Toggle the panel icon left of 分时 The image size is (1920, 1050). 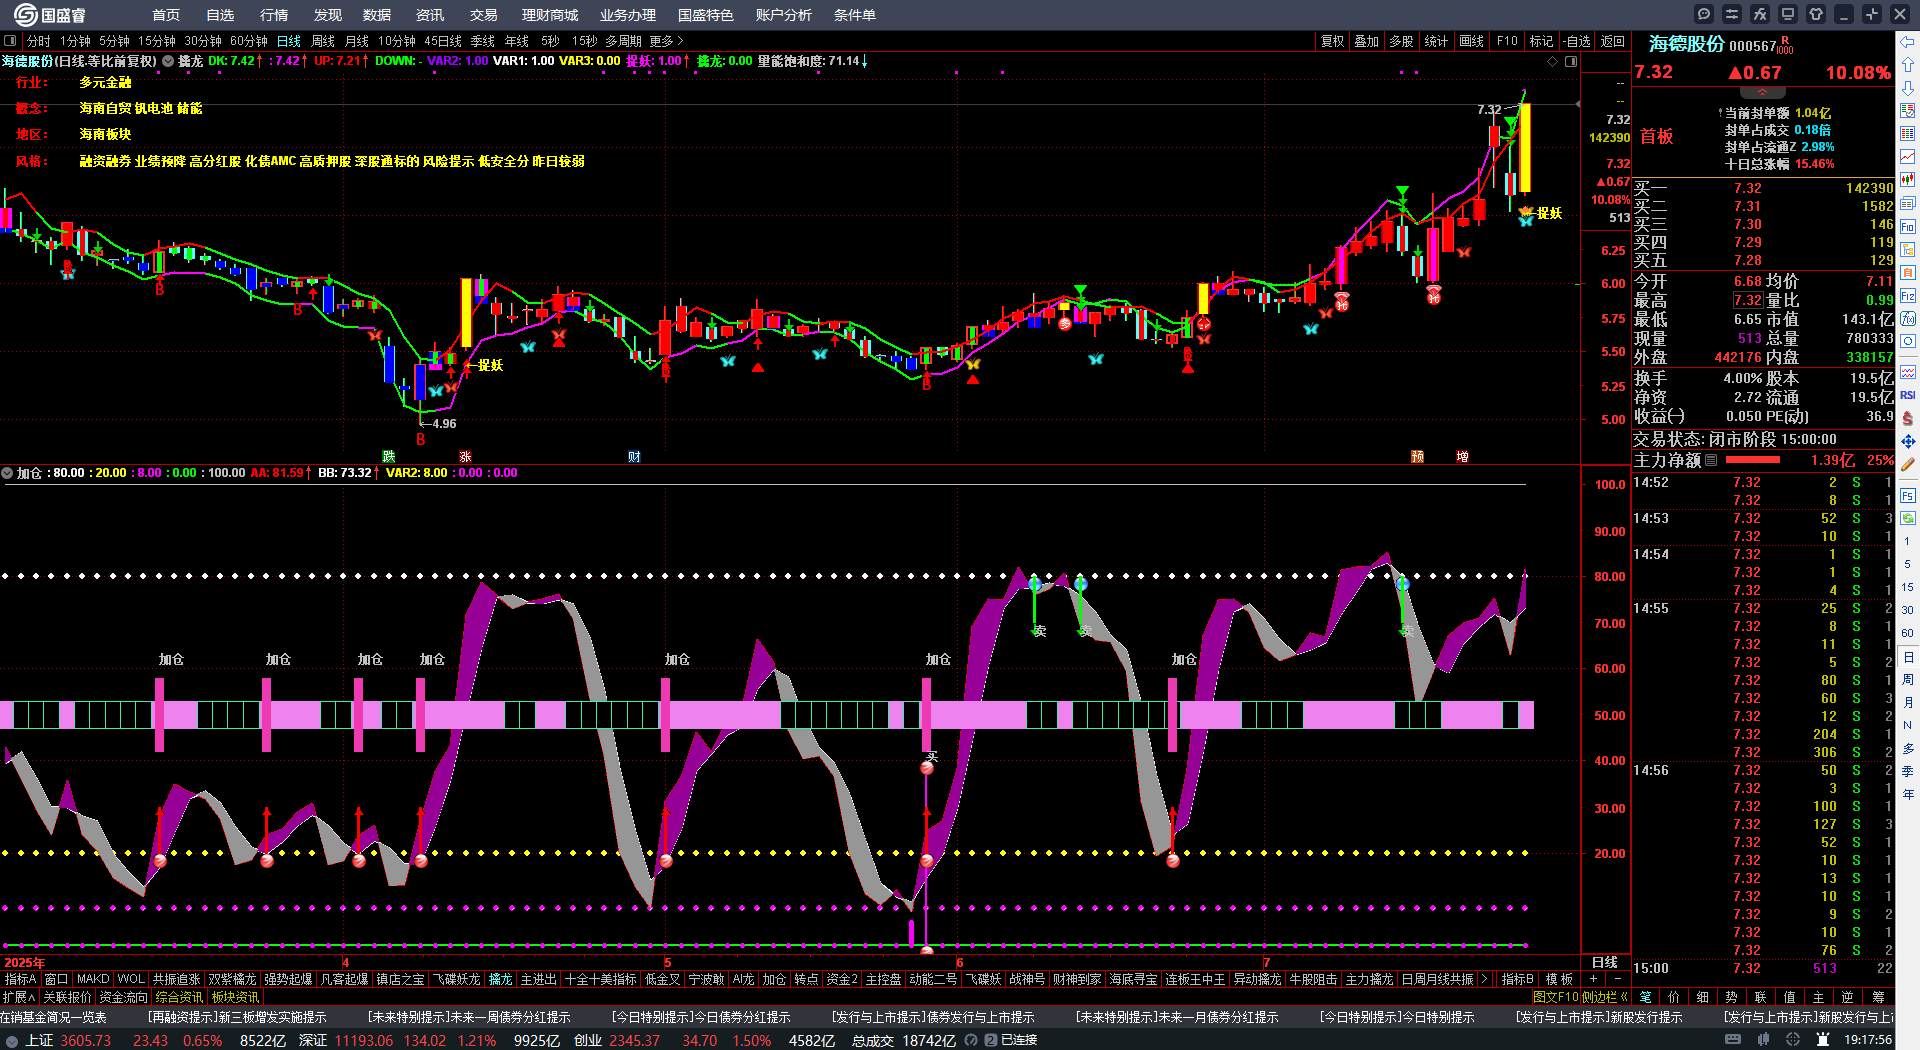tap(10, 41)
